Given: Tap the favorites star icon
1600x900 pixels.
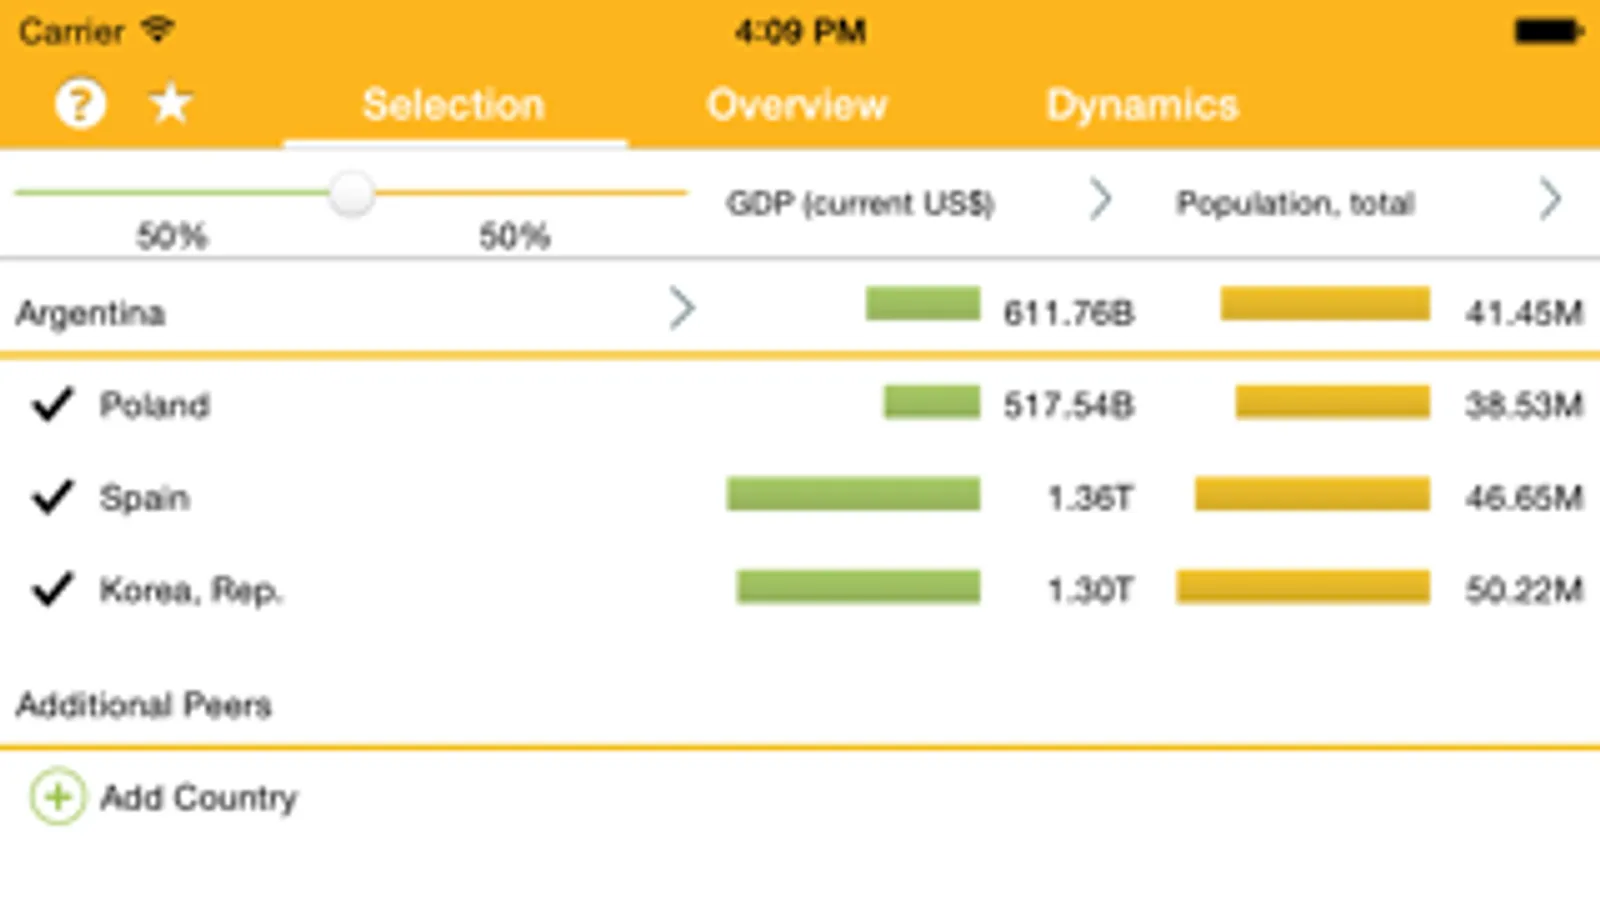Looking at the screenshot, I should click(x=171, y=104).
